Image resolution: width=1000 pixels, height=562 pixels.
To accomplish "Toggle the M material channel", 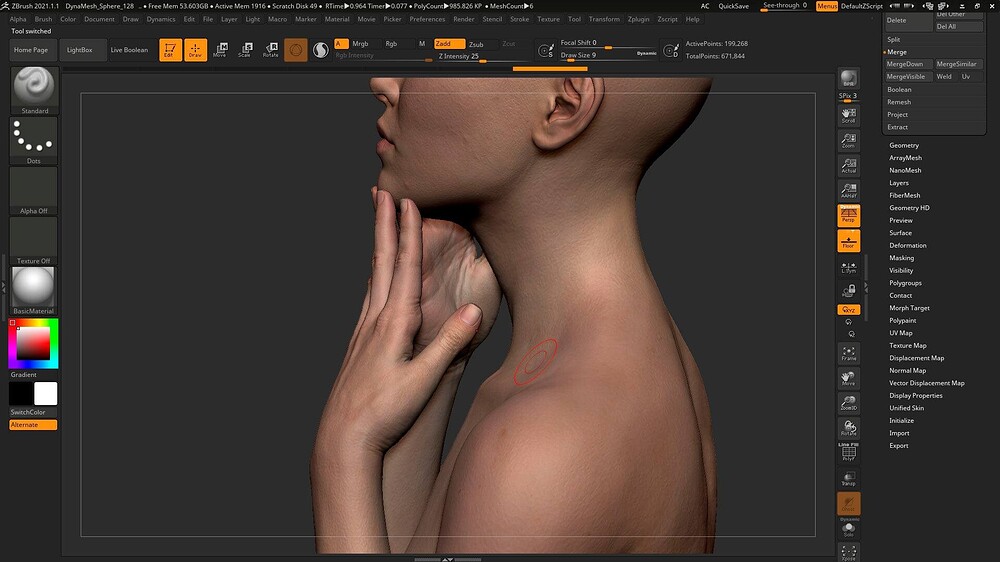I will point(422,43).
